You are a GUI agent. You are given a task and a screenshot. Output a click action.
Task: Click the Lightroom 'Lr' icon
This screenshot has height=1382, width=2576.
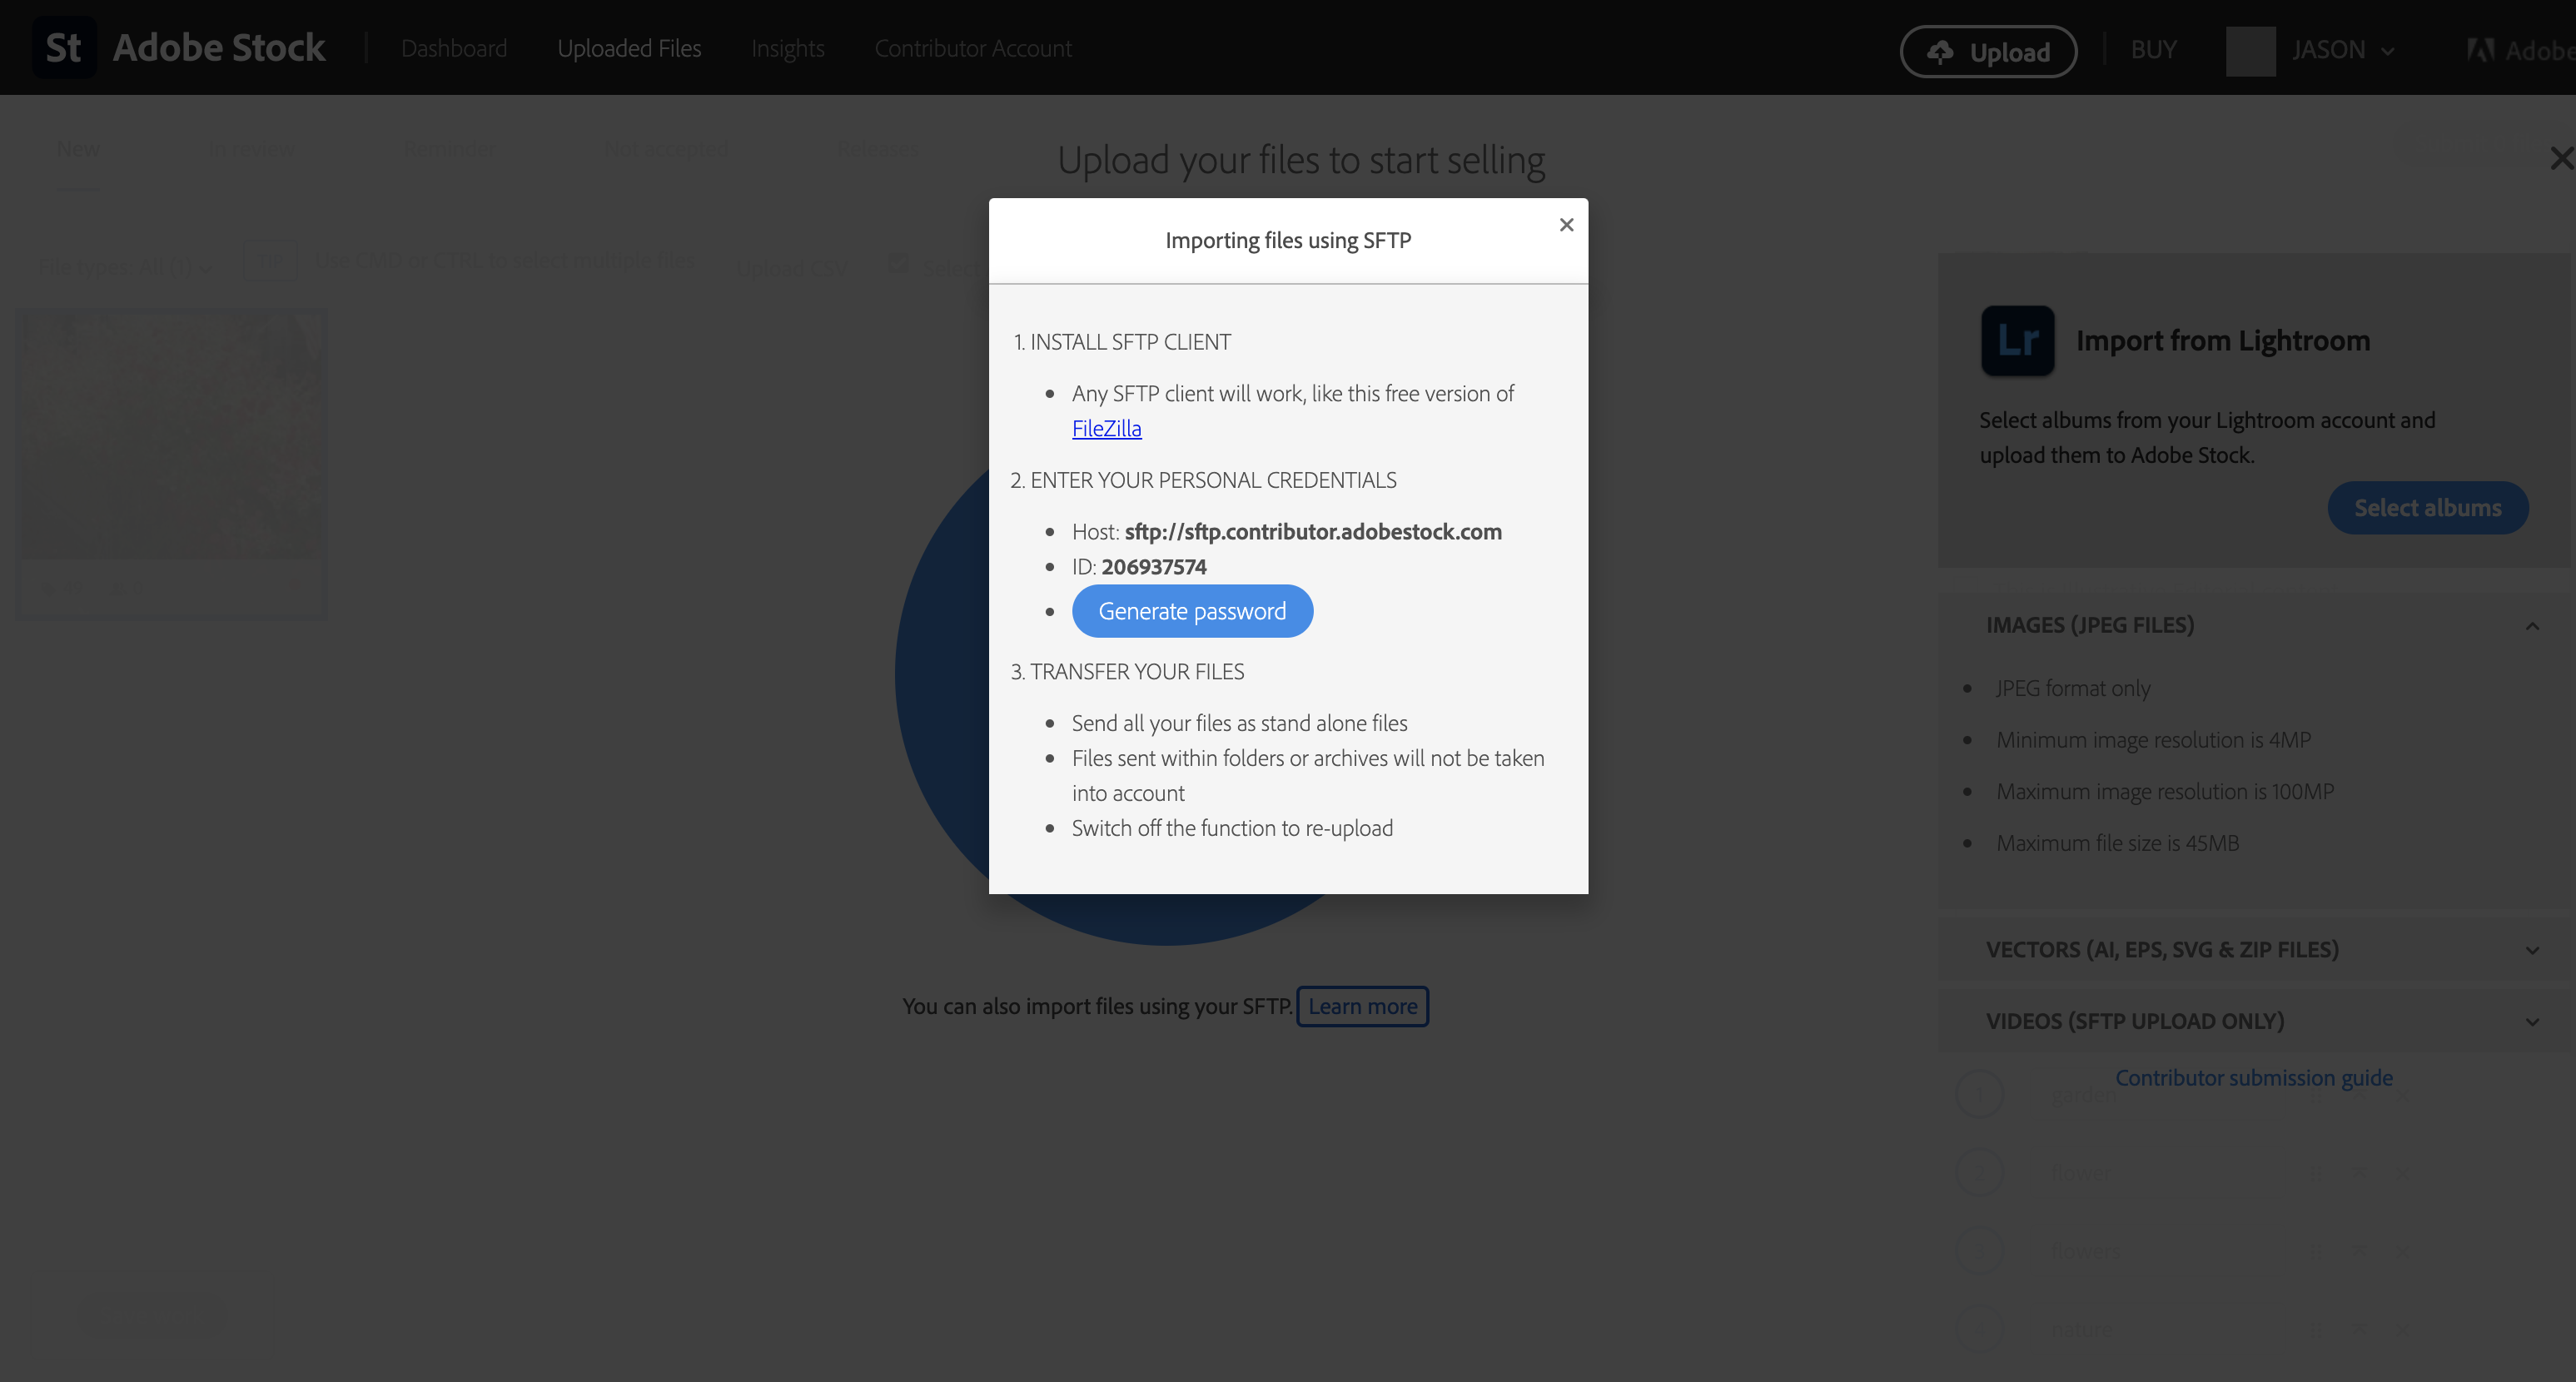(2017, 340)
